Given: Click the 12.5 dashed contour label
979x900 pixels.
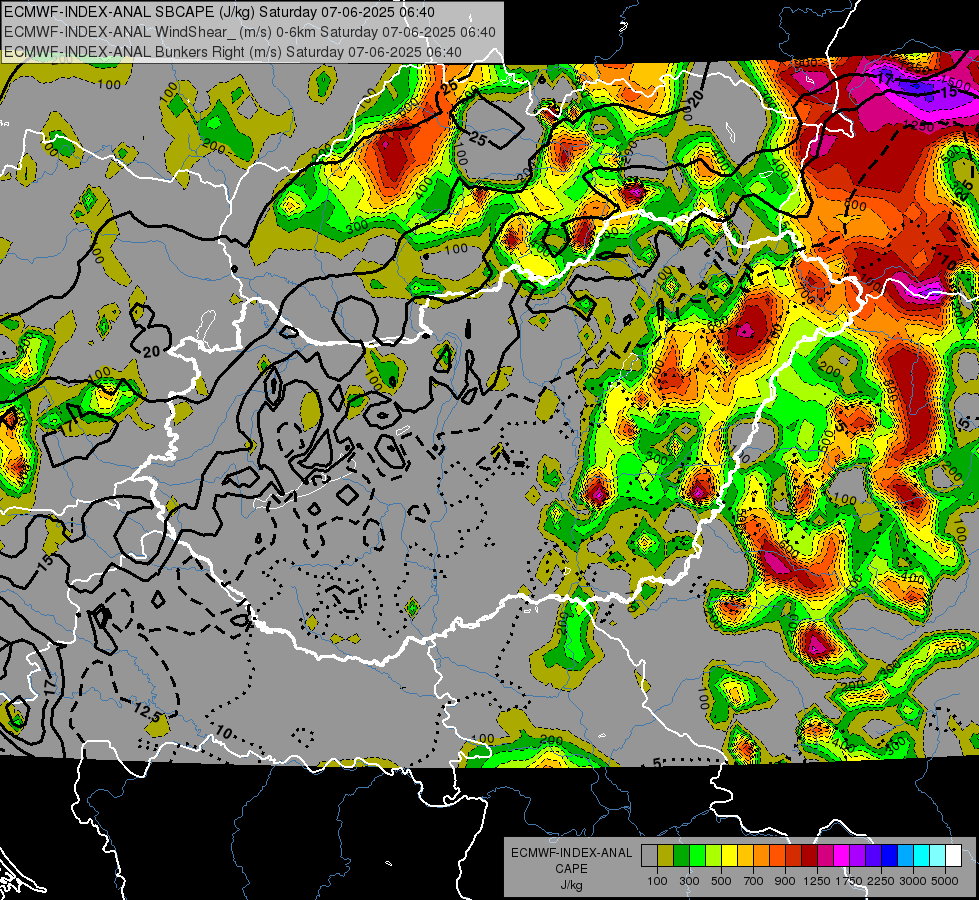Looking at the screenshot, I should tap(148, 711).
